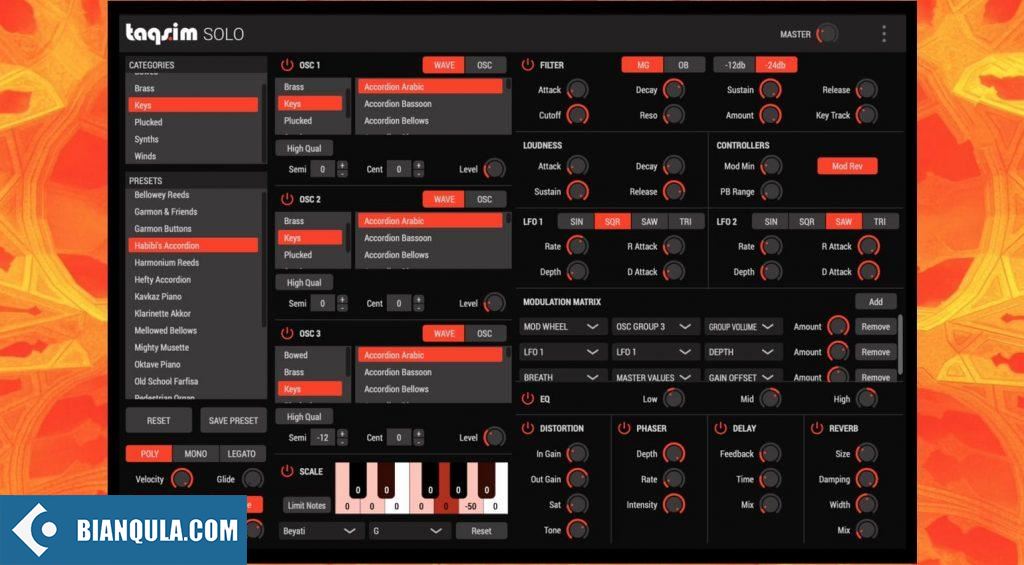
Task: Click the PB Range knob
Action: [771, 191]
